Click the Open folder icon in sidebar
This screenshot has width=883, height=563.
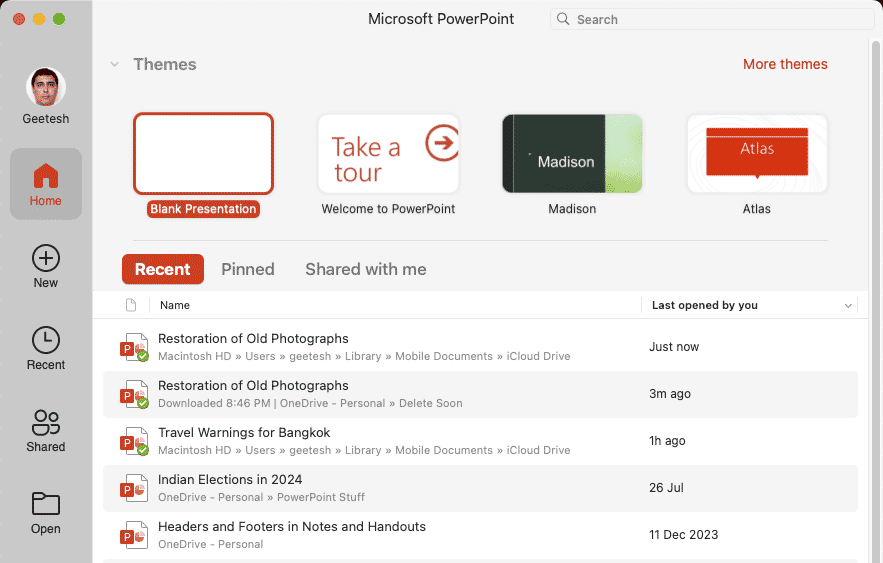(46, 504)
